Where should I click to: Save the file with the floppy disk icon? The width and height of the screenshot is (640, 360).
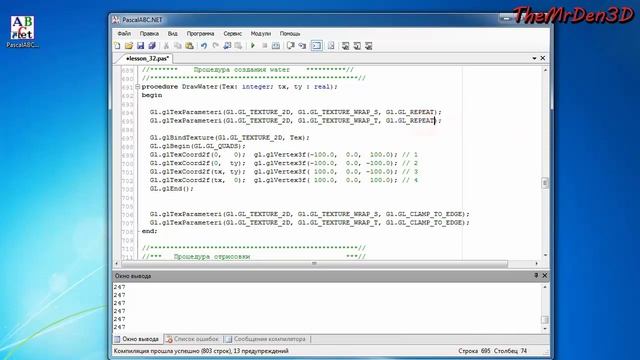click(x=140, y=46)
